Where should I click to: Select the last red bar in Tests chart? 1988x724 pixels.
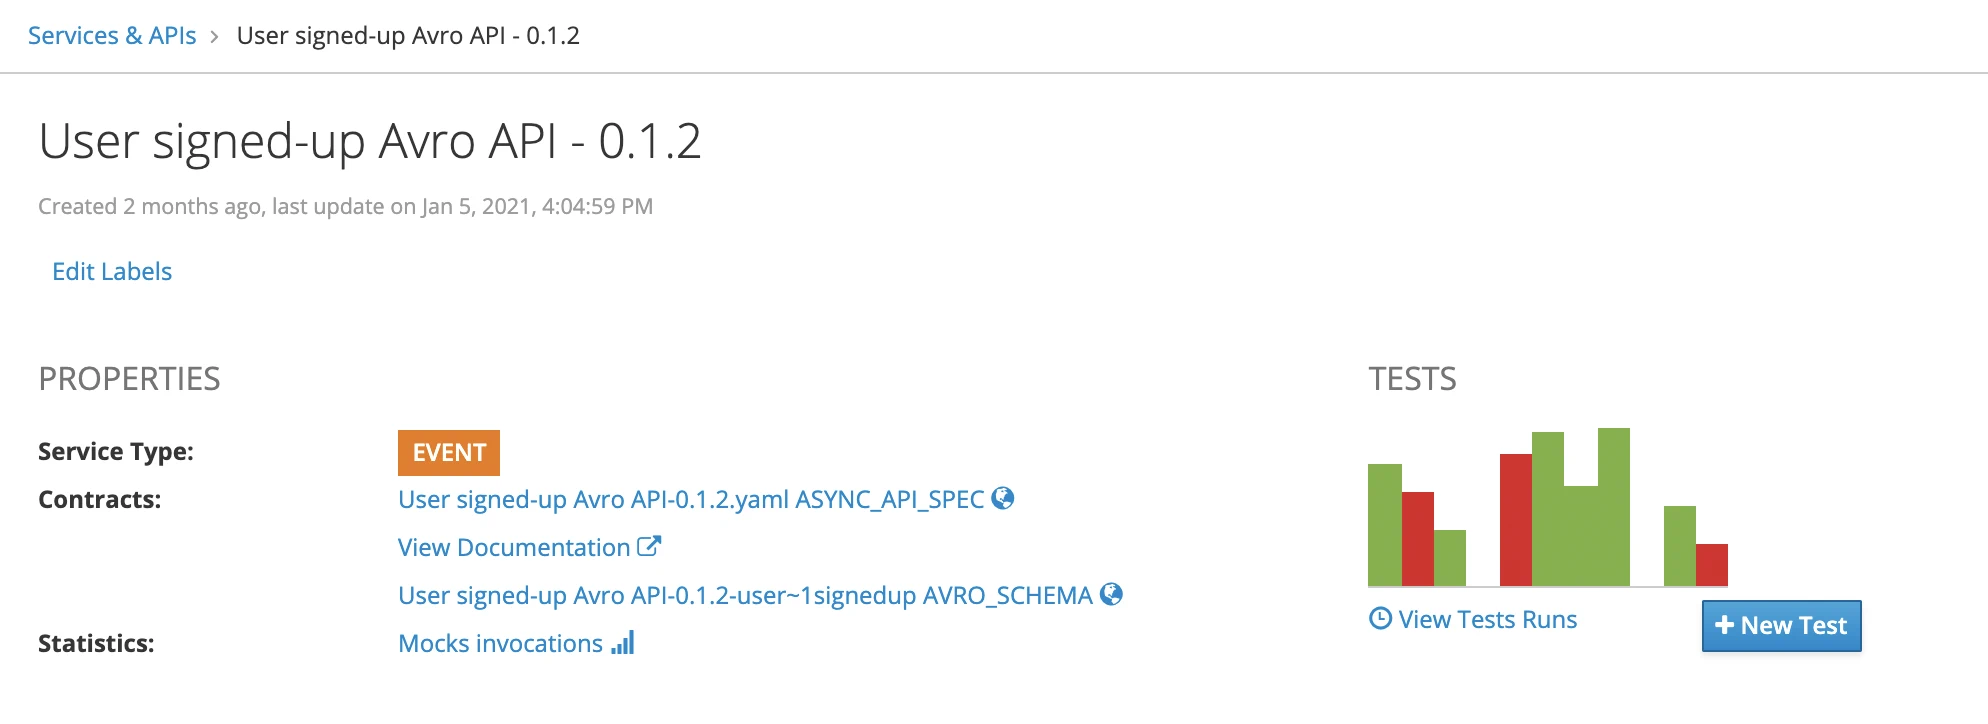pos(1712,565)
